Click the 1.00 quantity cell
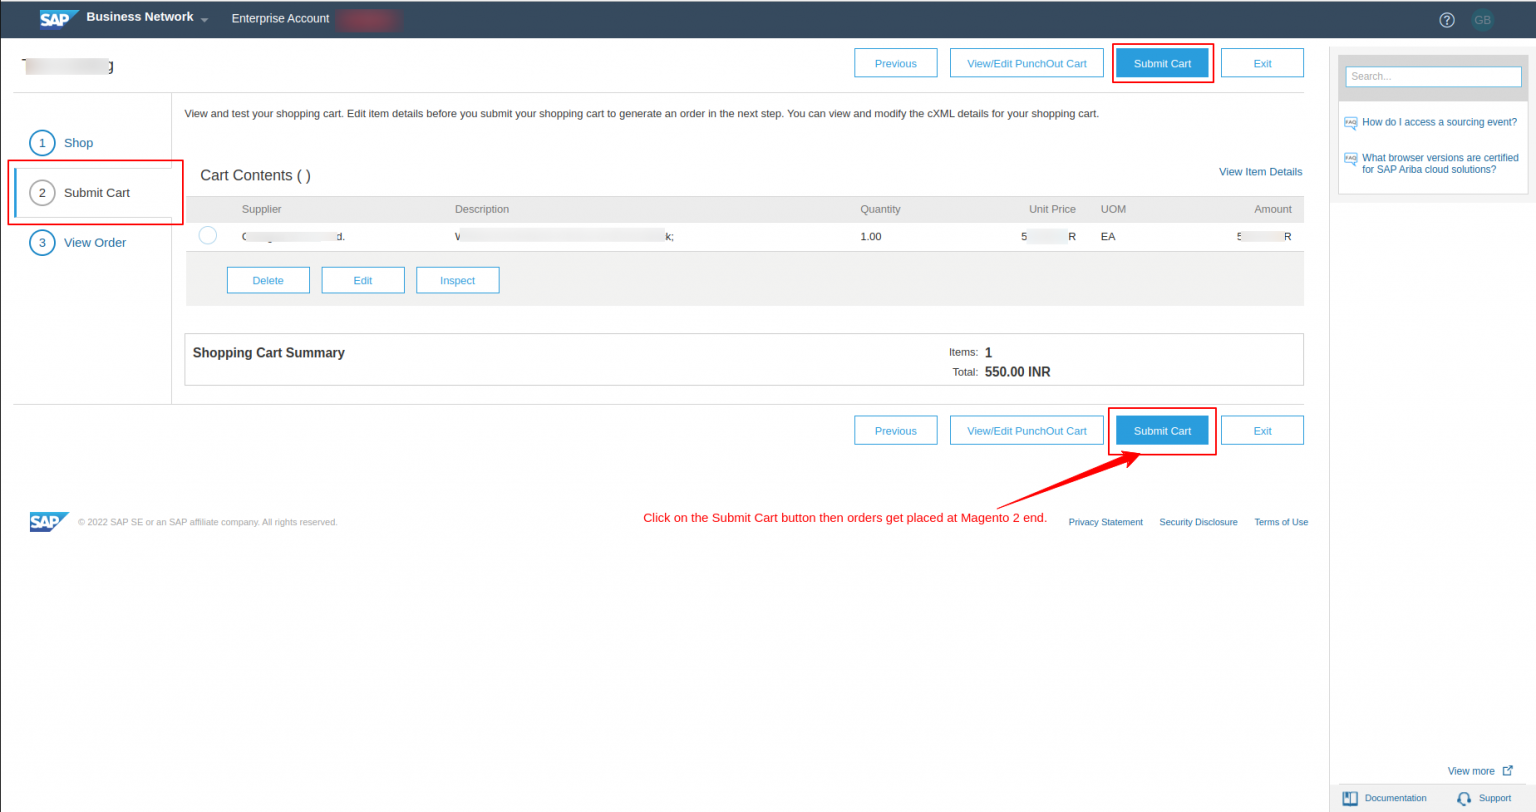This screenshot has height=812, width=1536. coord(871,237)
